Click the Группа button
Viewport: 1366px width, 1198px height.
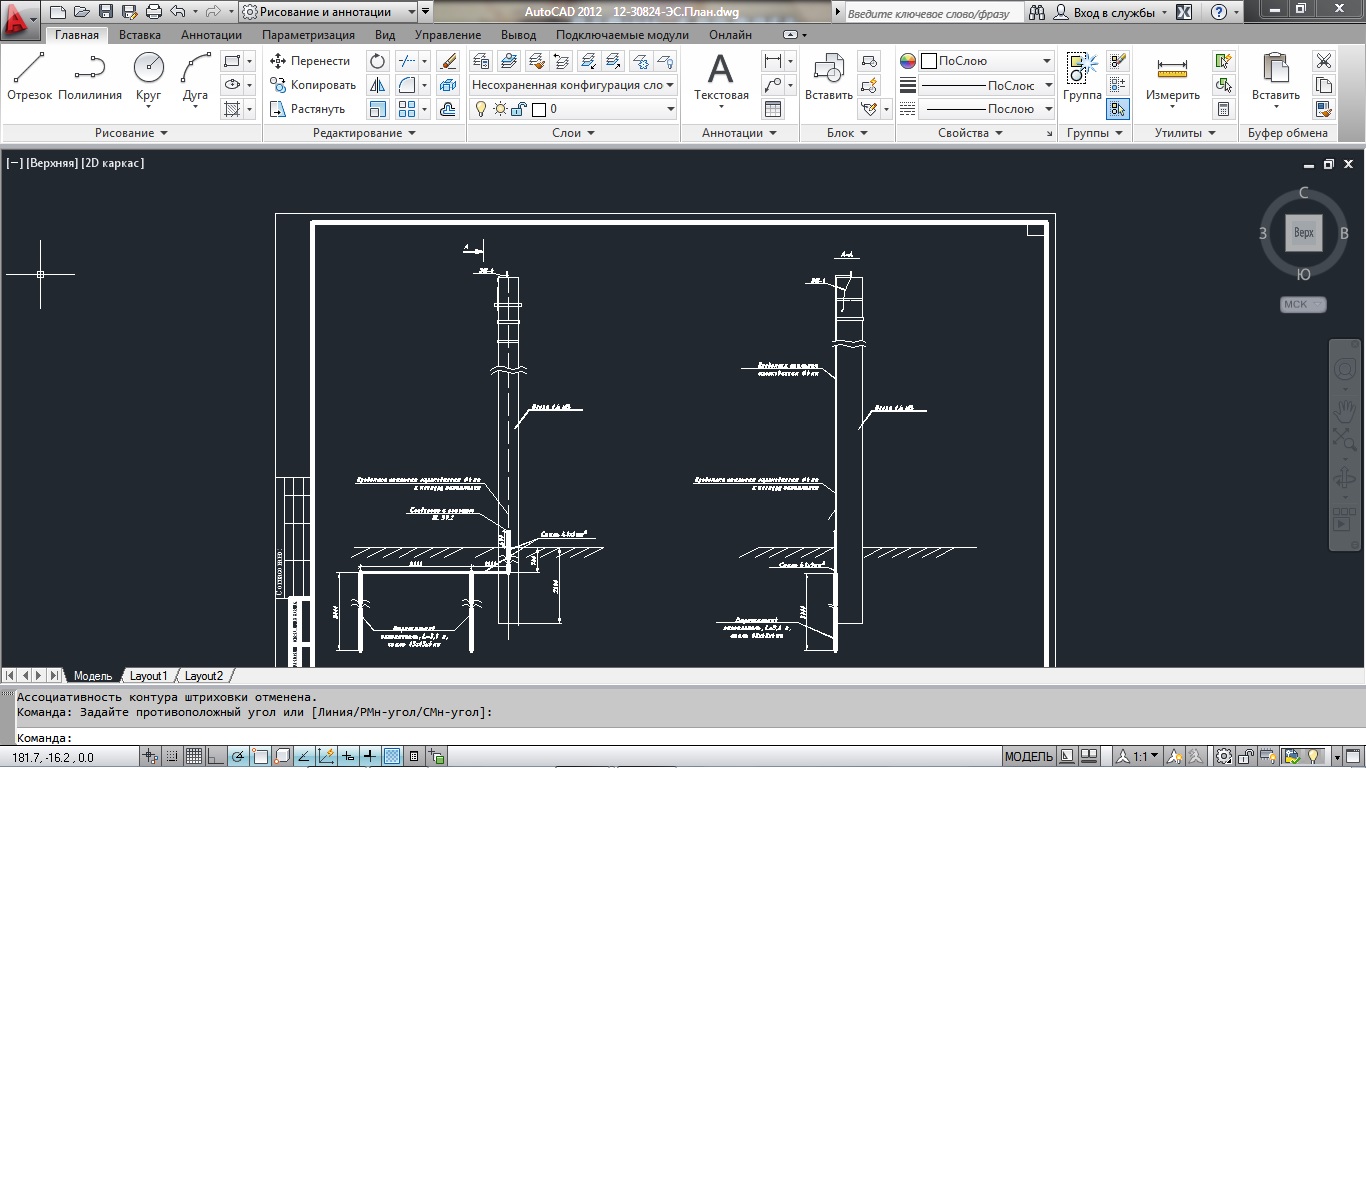pos(1082,77)
